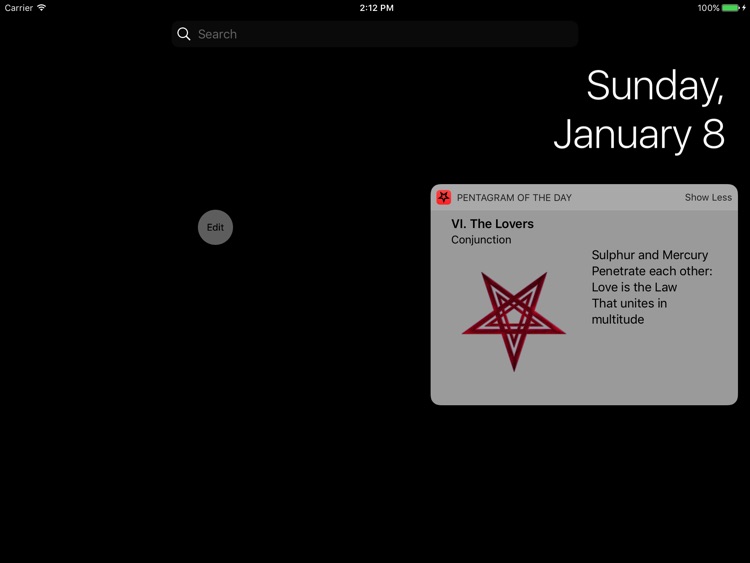
Task: Open the Pentagram of the Day app icon
Action: click(x=444, y=197)
